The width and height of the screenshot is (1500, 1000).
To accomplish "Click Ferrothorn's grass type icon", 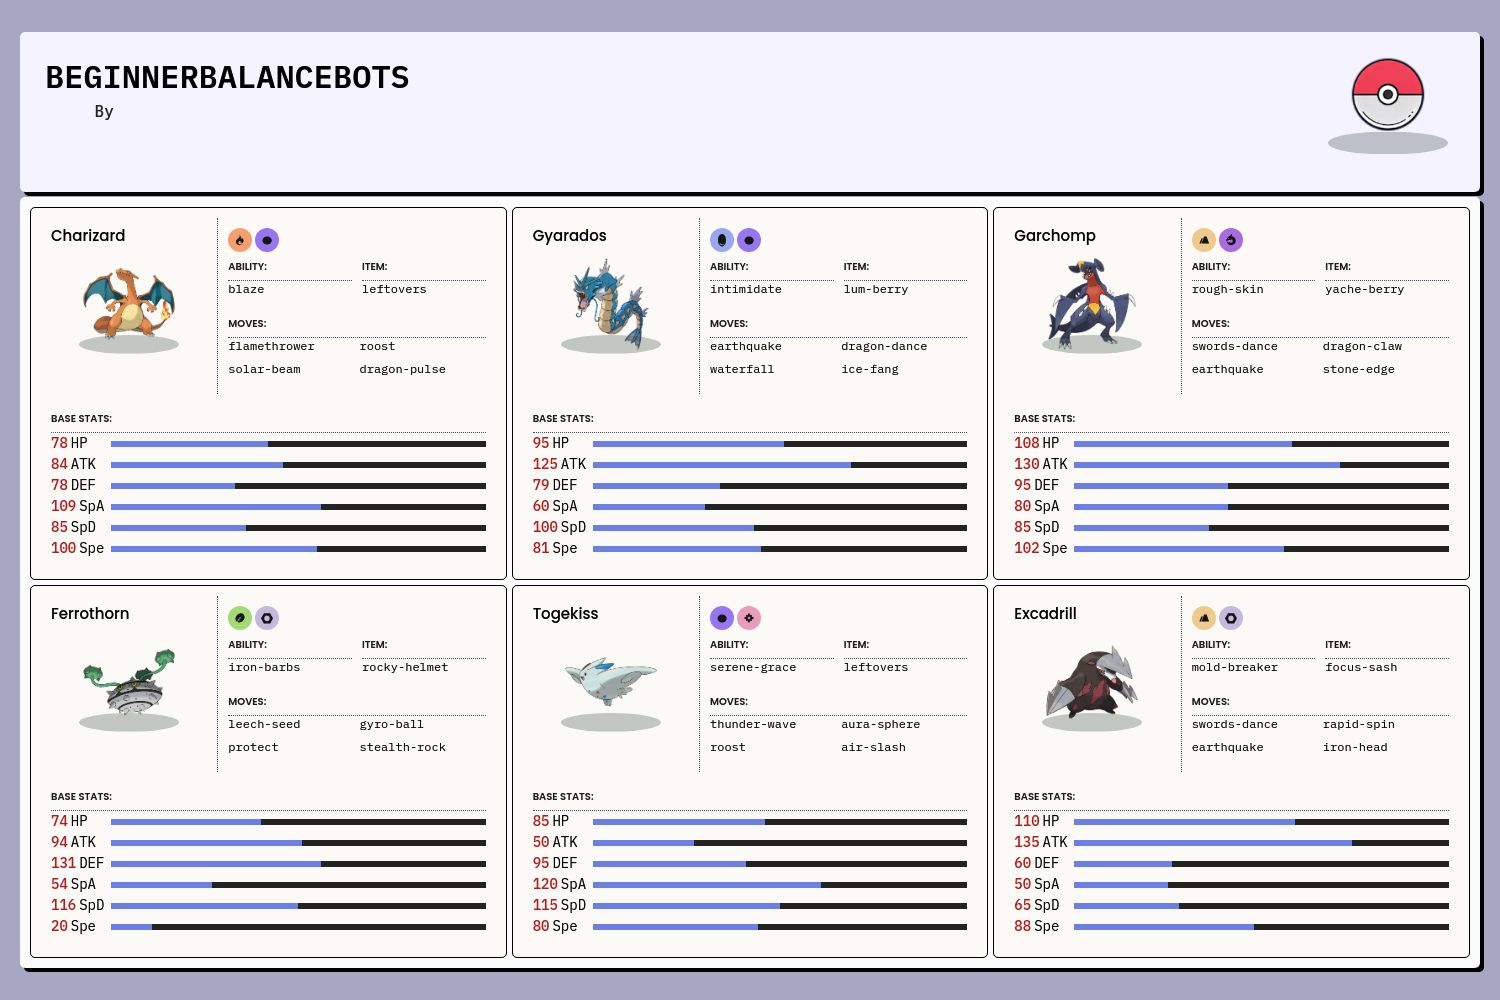I will coord(240,618).
